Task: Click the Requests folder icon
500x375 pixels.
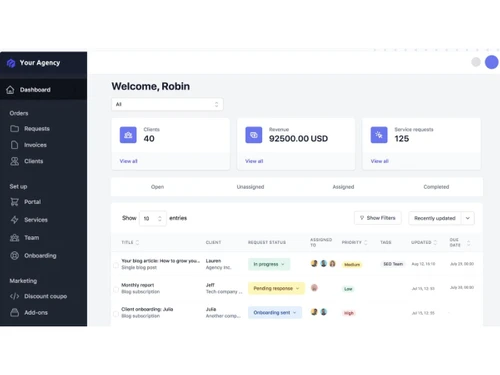Action: coord(14,128)
